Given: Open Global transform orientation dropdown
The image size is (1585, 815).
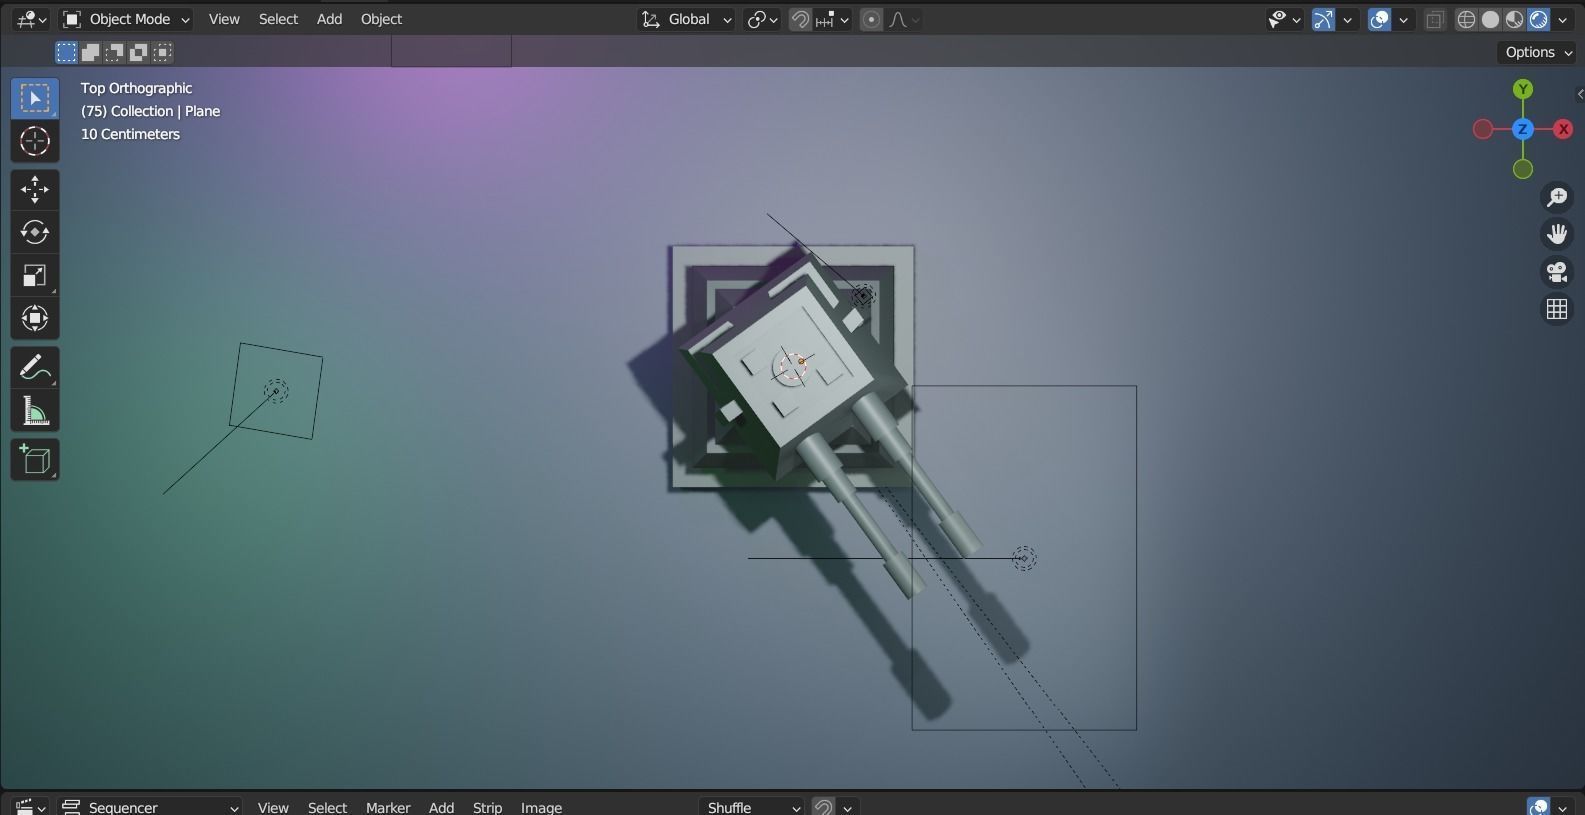Looking at the screenshot, I should [686, 19].
